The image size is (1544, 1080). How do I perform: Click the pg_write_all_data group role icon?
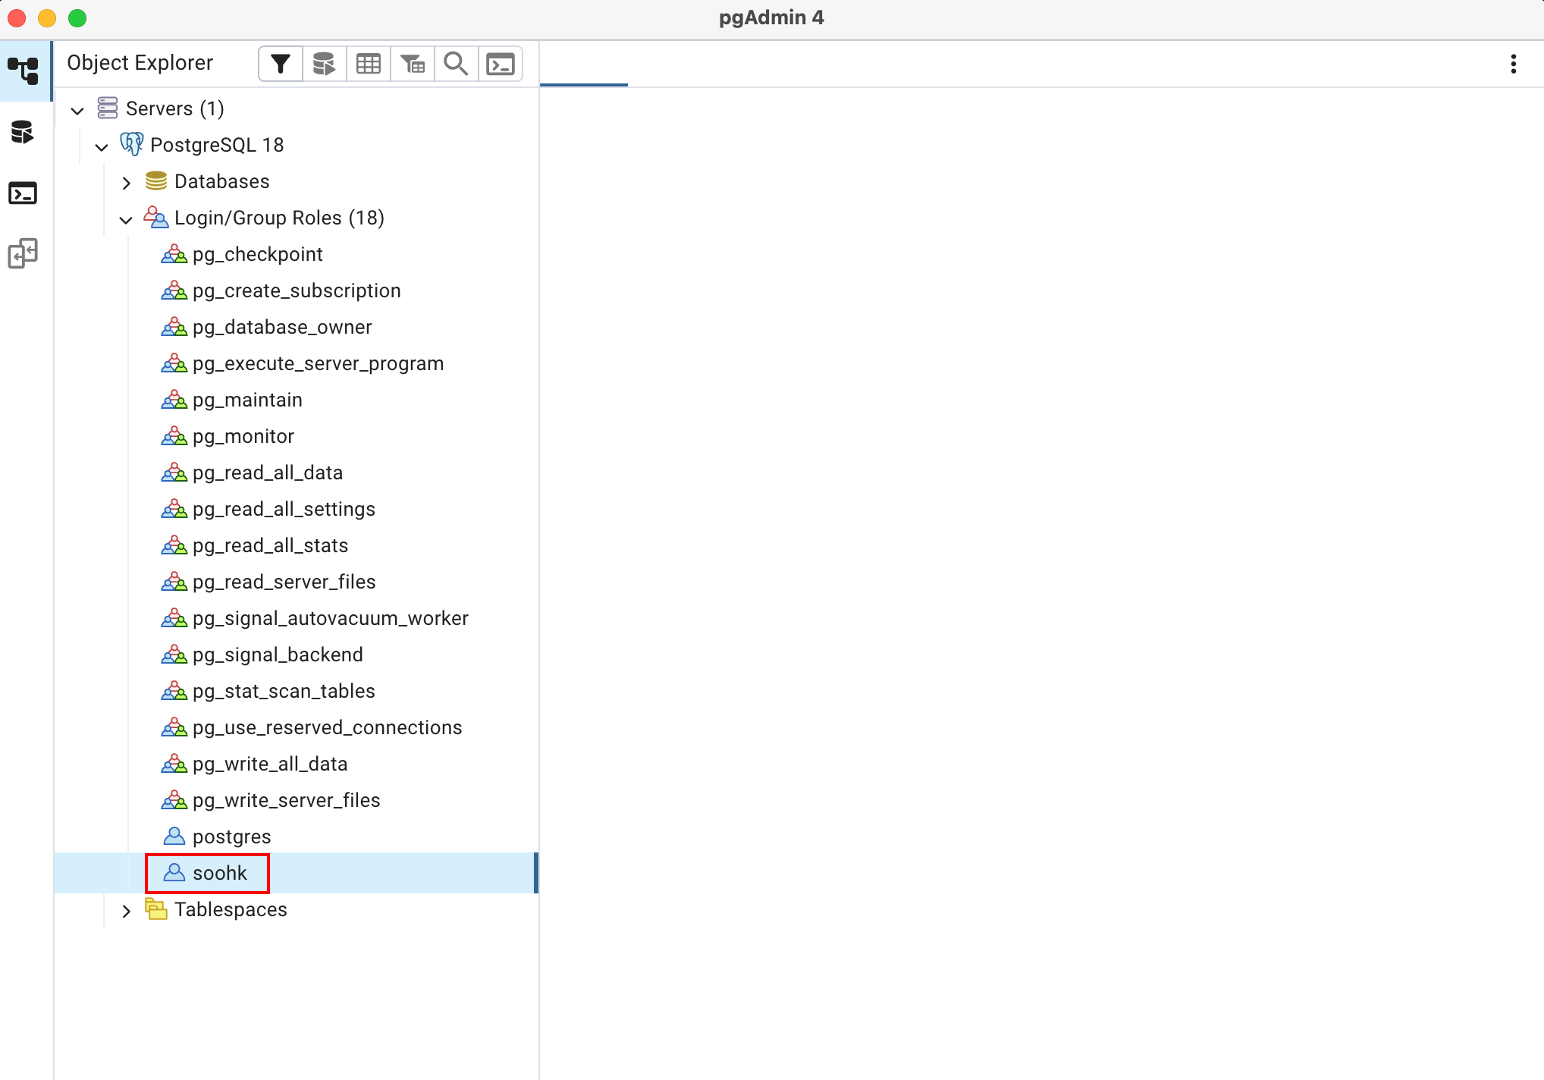174,764
